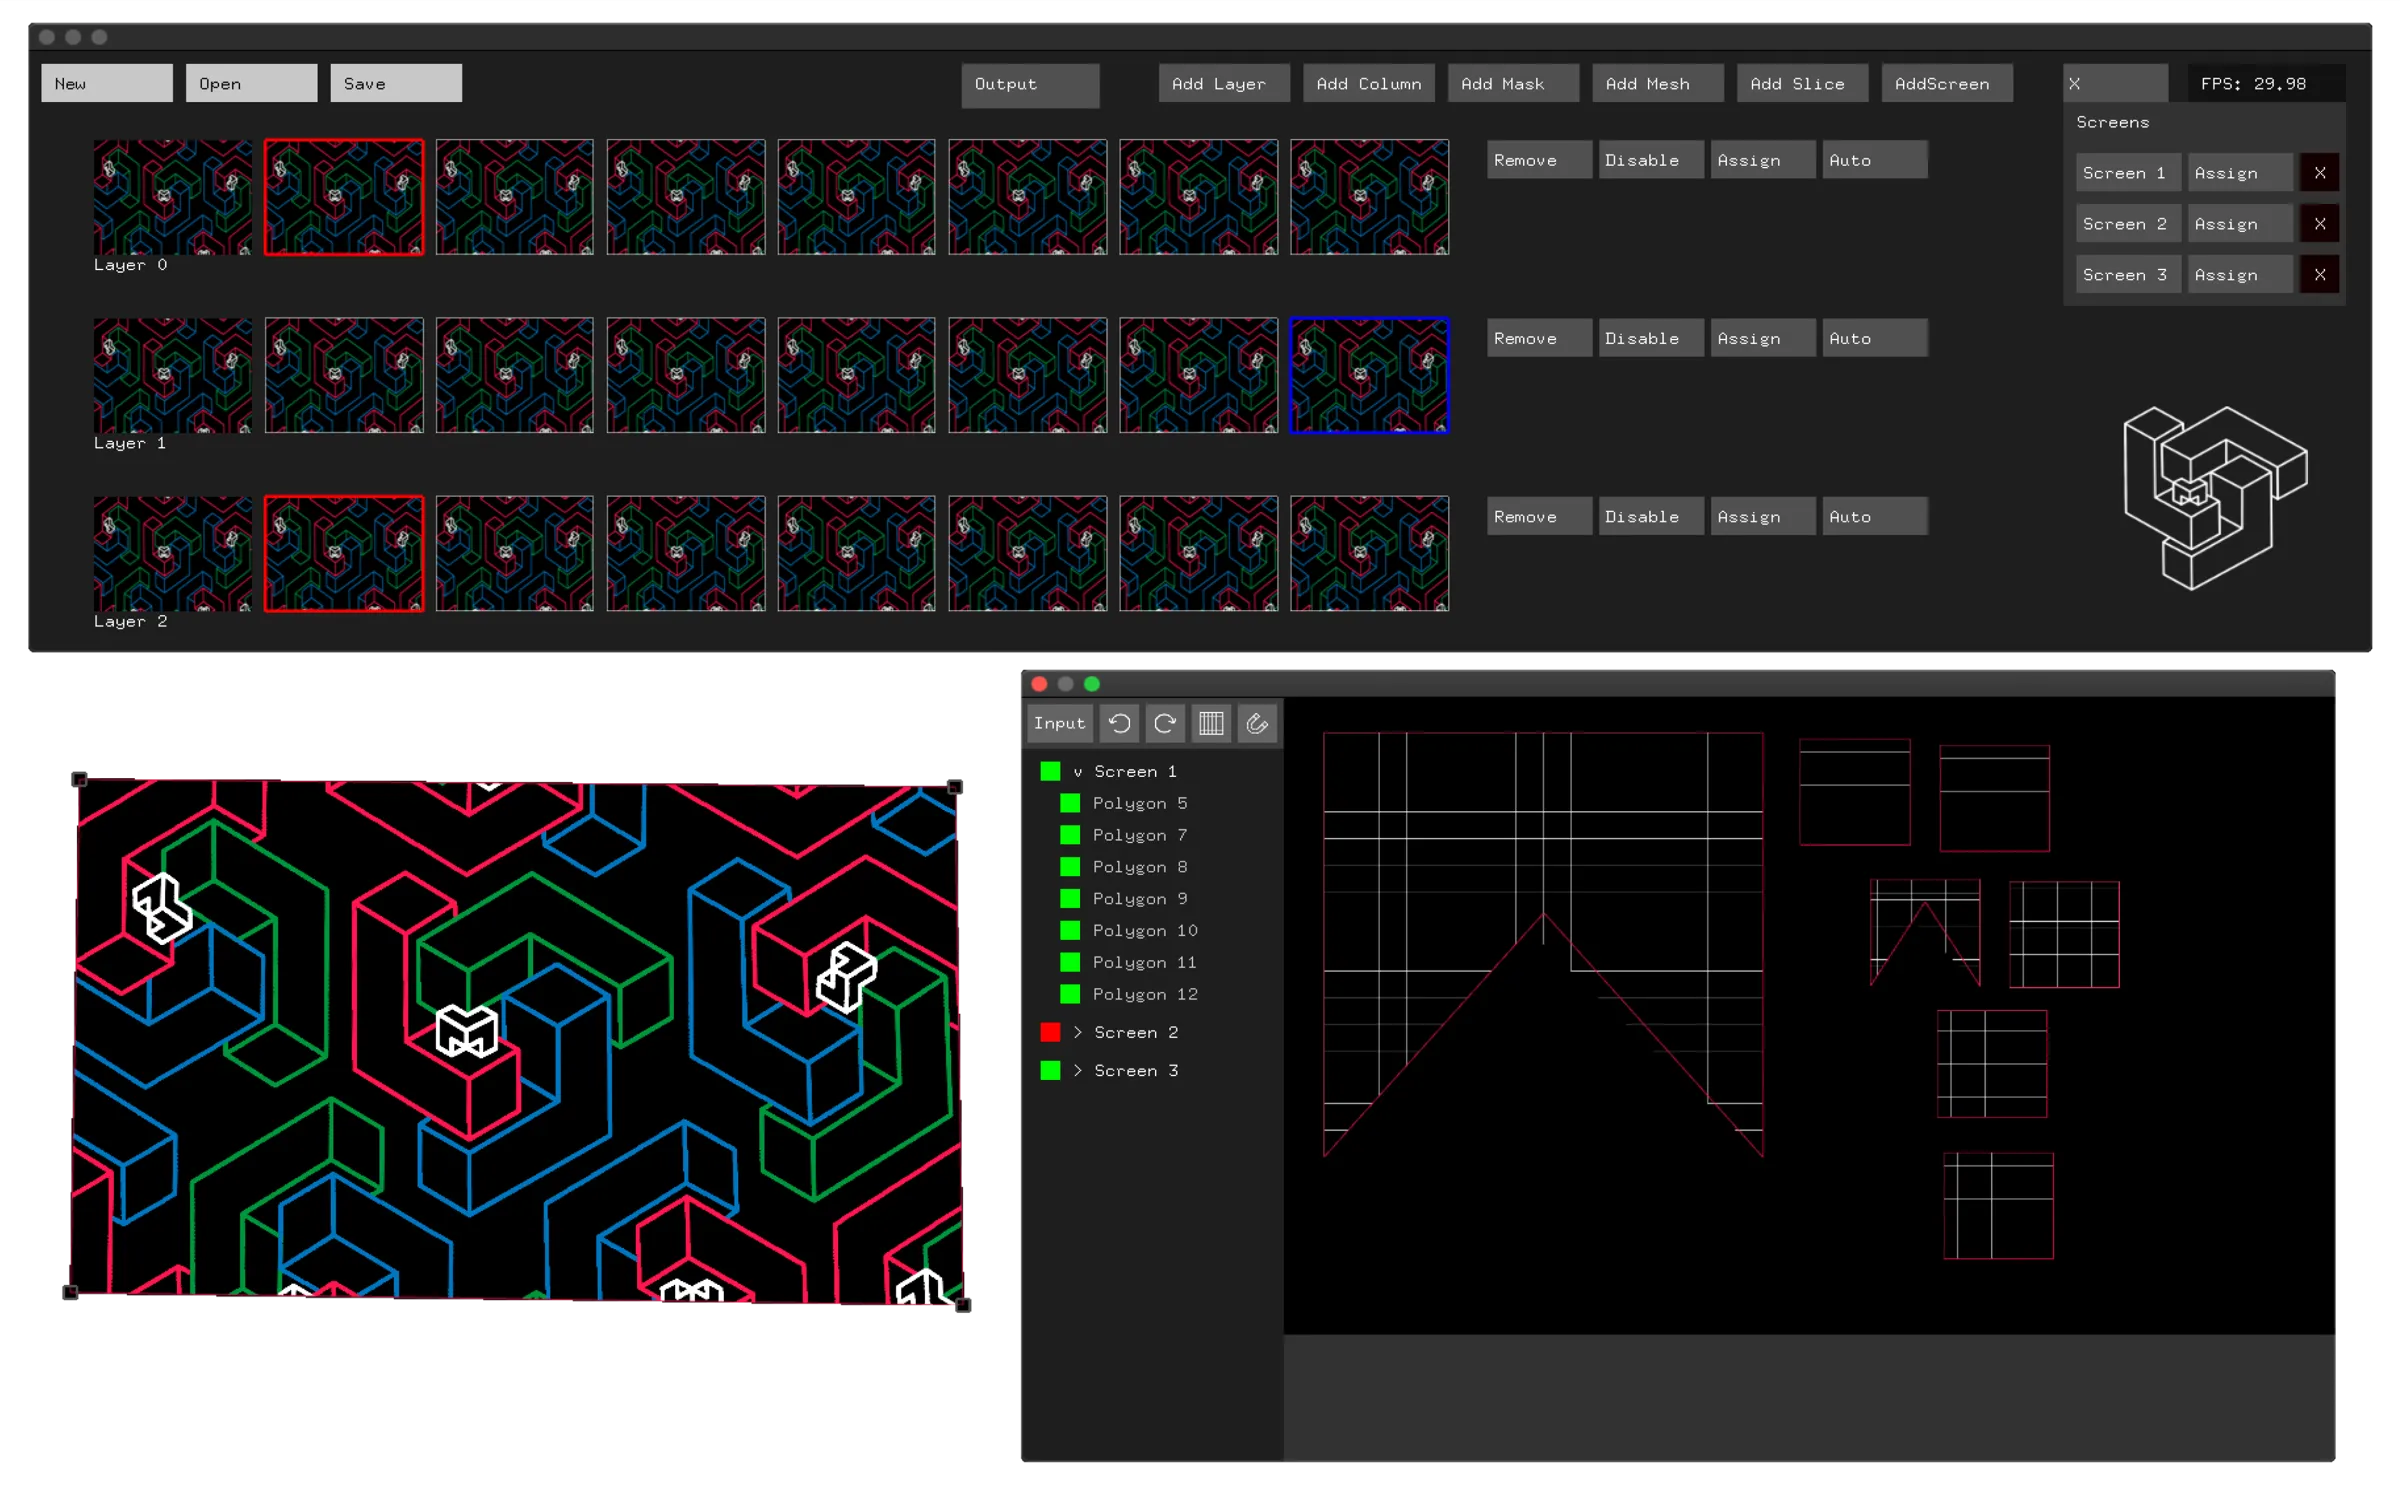Toggle the green square beside Screen 3

[1050, 1070]
